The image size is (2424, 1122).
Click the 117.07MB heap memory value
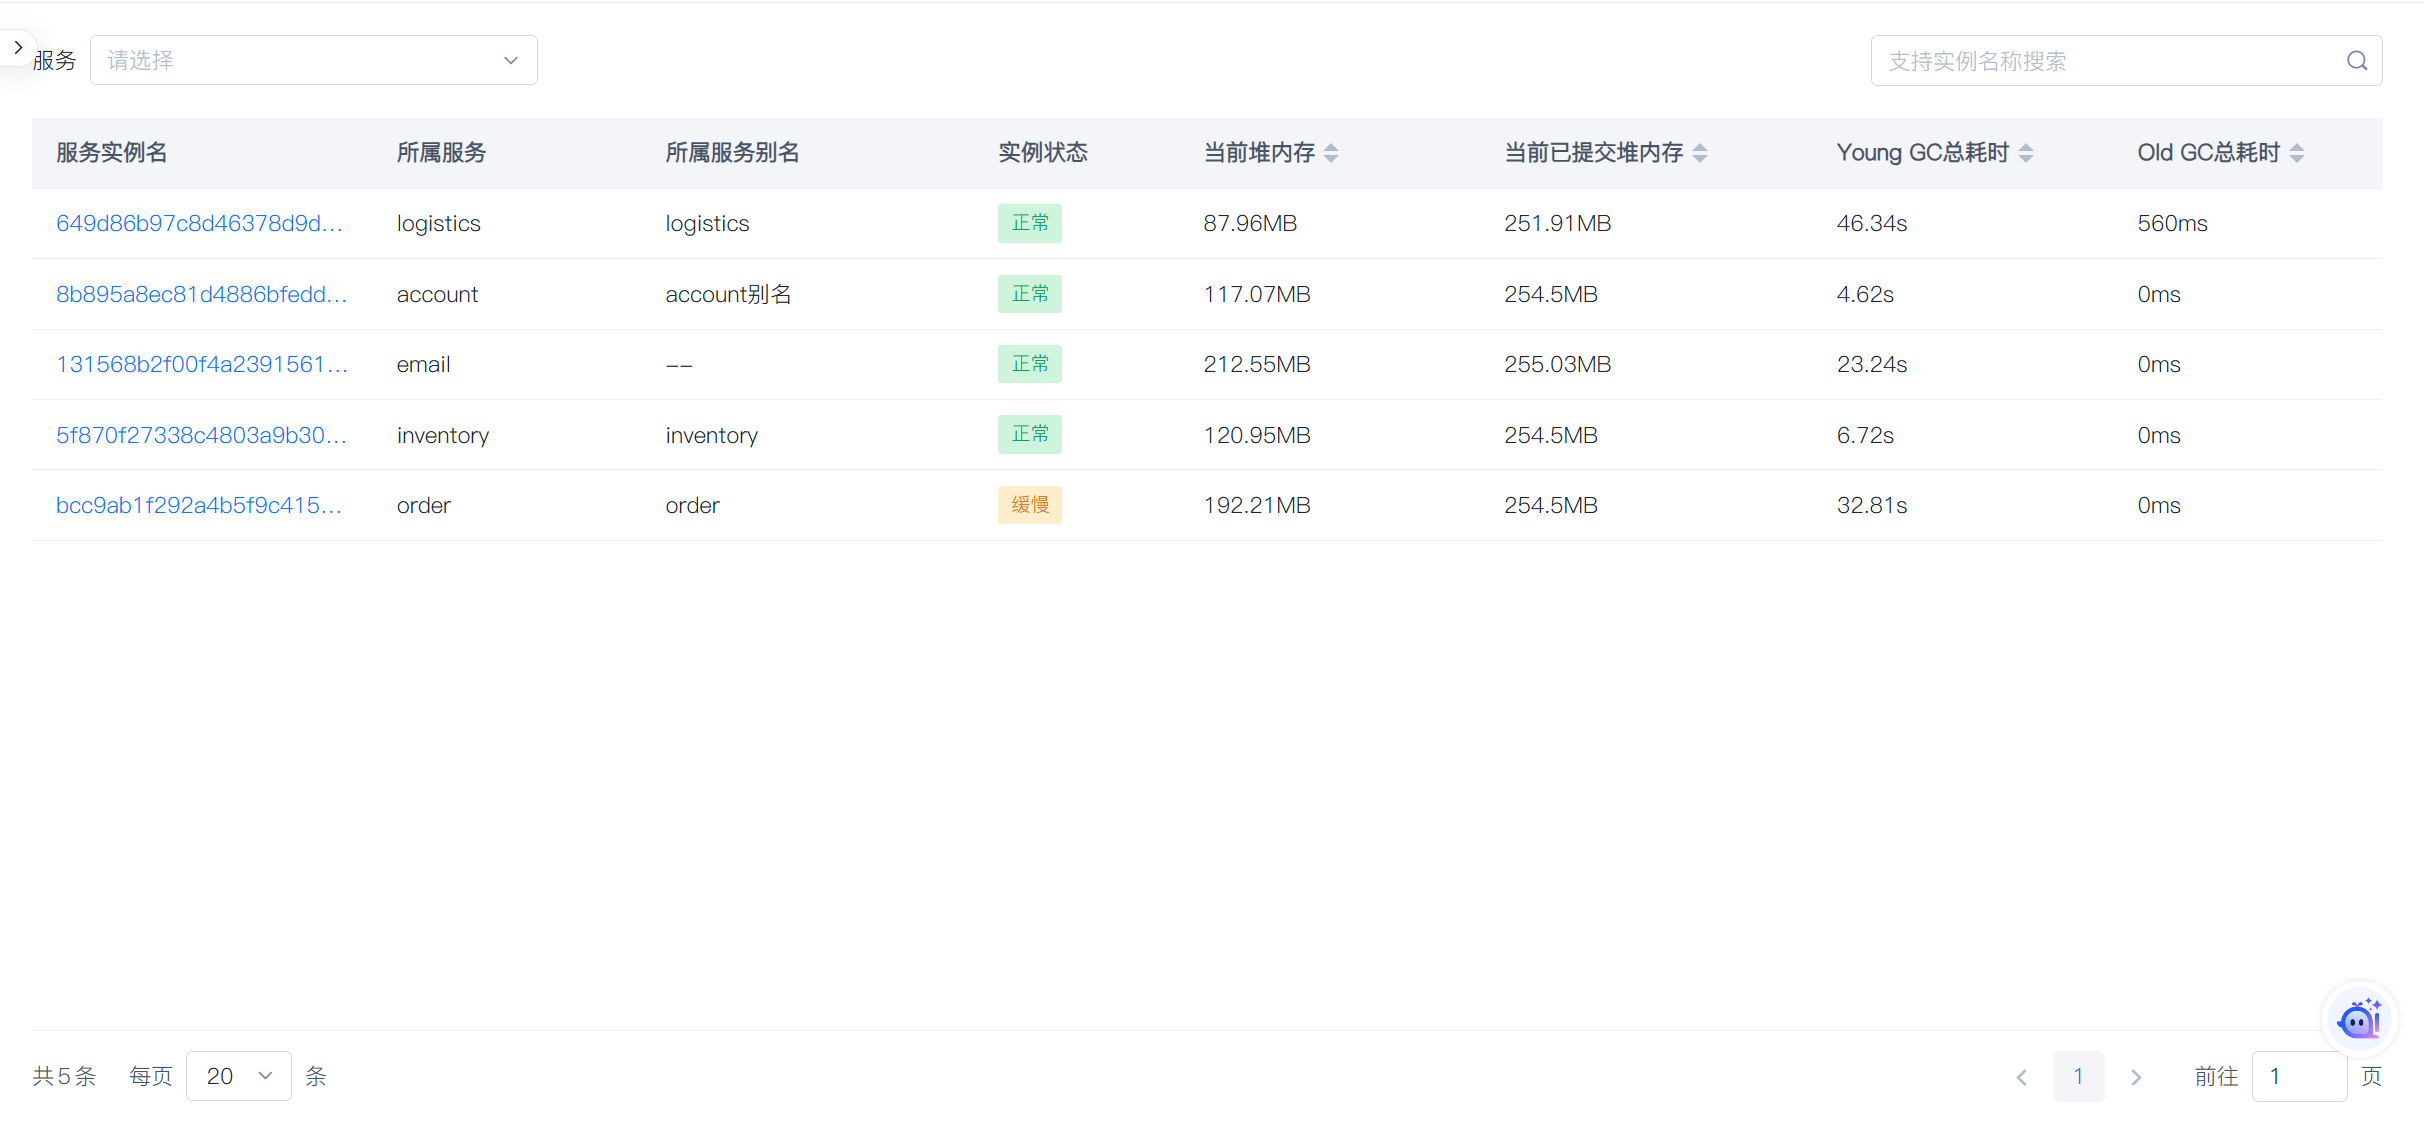pos(1257,294)
